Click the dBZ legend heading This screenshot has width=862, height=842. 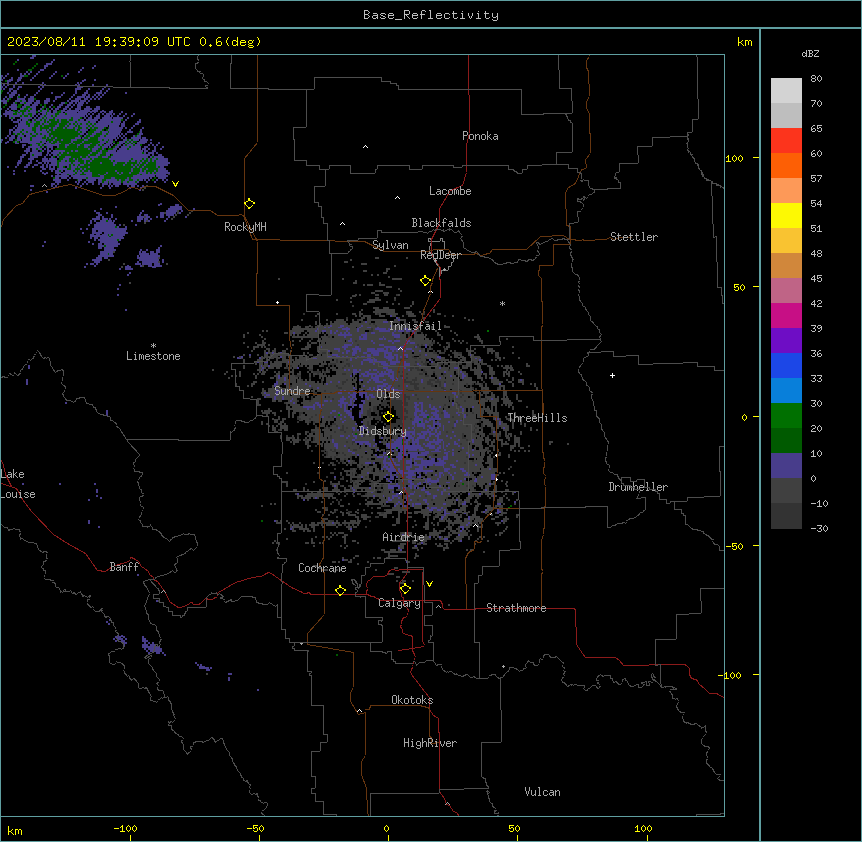tap(810, 54)
